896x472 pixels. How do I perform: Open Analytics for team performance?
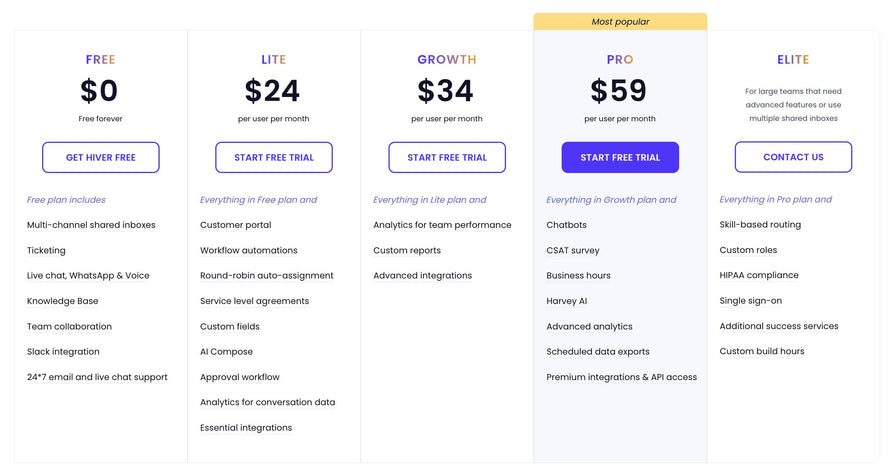[x=442, y=225]
